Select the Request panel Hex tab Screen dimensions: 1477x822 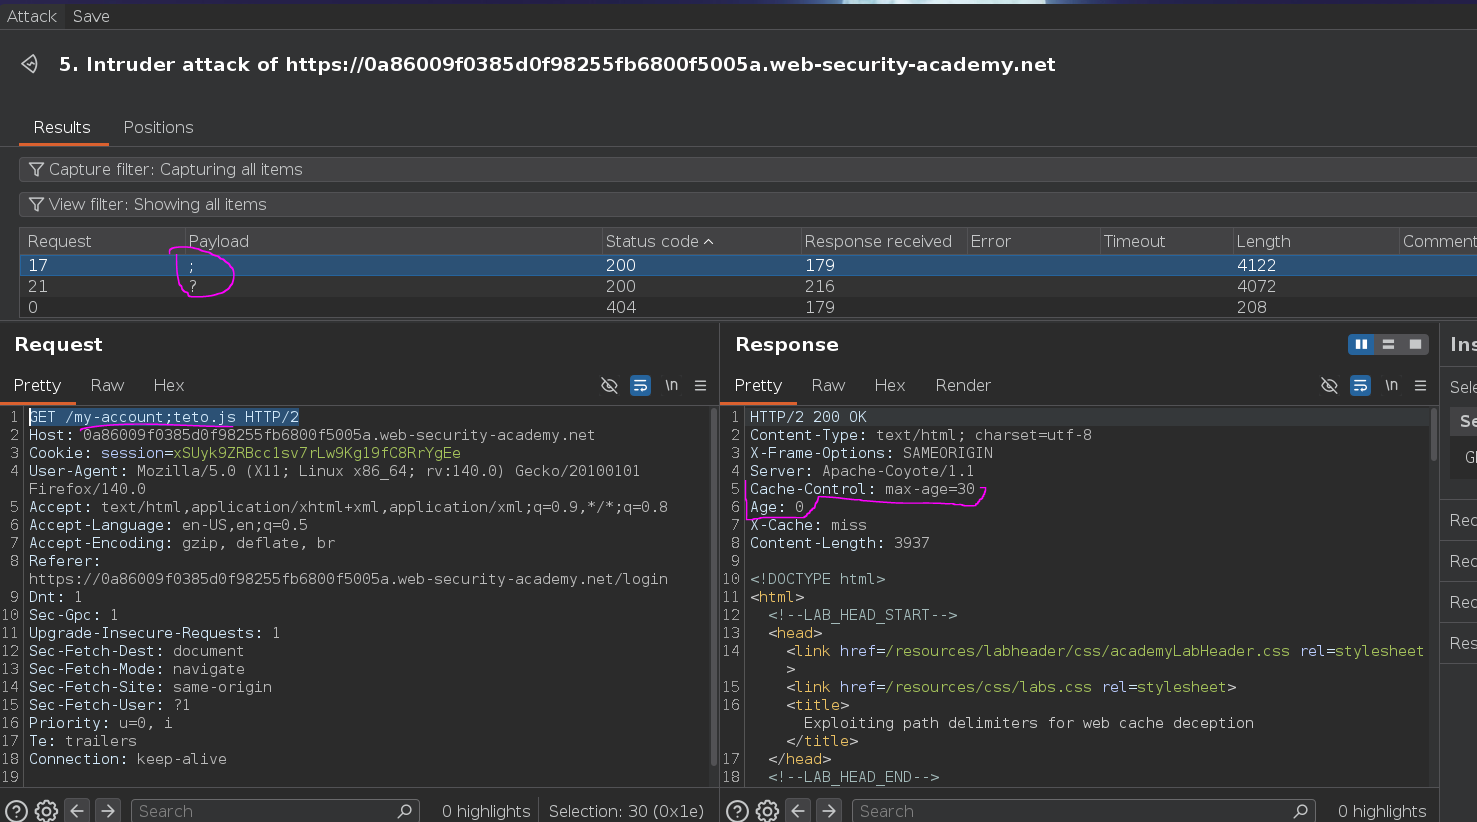(169, 385)
